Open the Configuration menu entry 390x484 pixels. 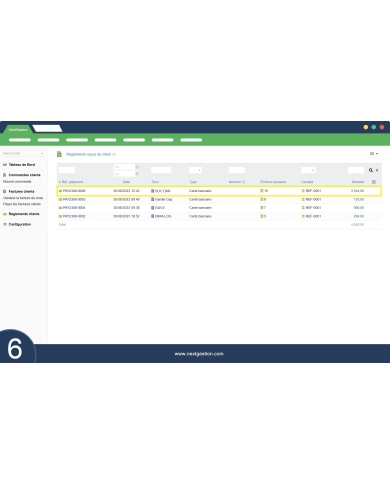pyautogui.click(x=20, y=224)
